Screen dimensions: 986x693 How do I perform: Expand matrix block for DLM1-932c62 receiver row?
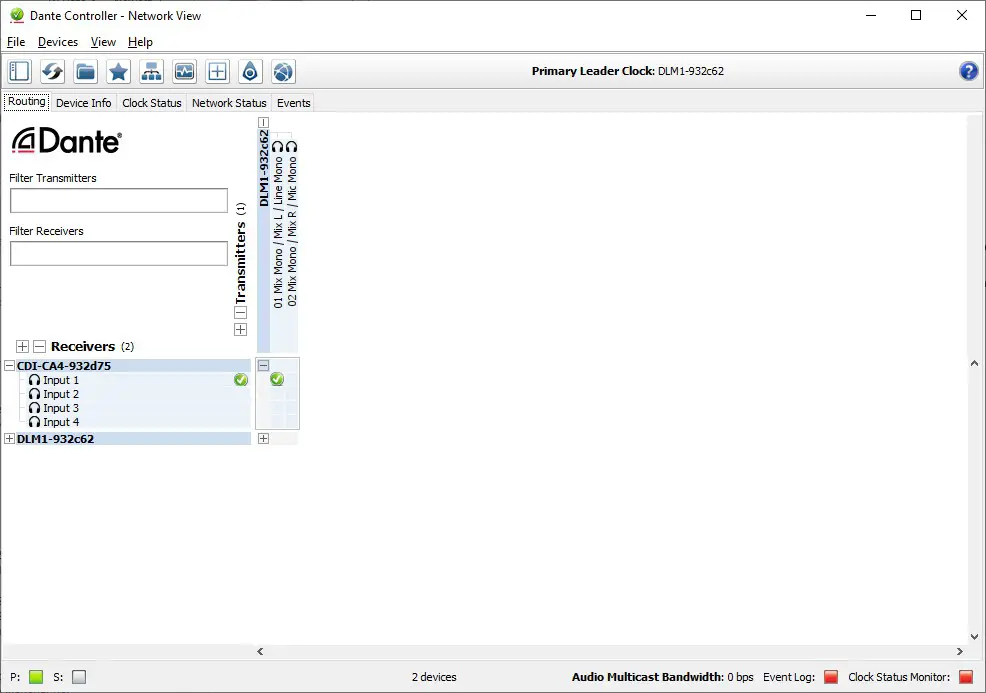pyautogui.click(x=263, y=438)
